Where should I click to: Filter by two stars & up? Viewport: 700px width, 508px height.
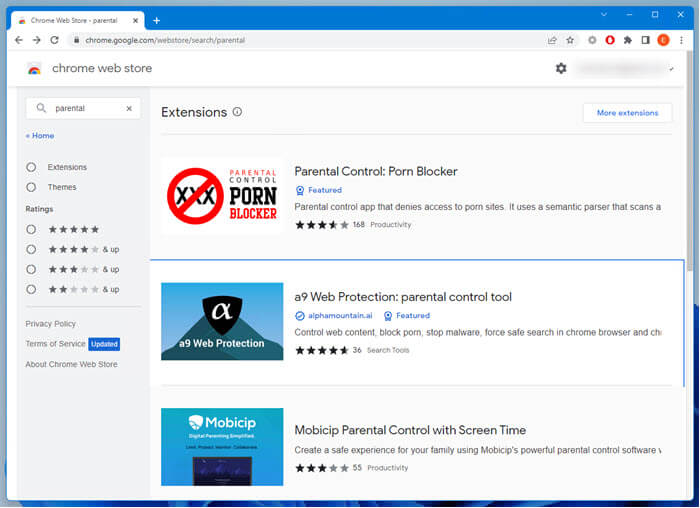(x=31, y=289)
